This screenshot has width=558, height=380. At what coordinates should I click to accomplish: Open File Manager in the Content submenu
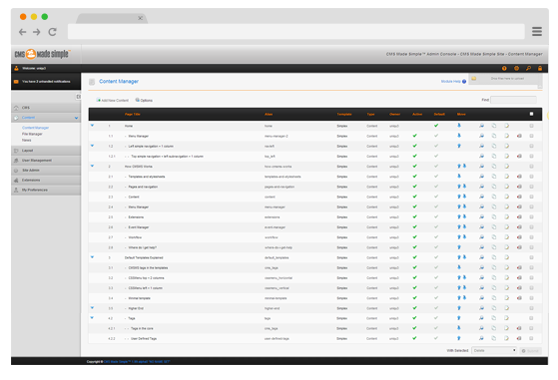point(32,134)
